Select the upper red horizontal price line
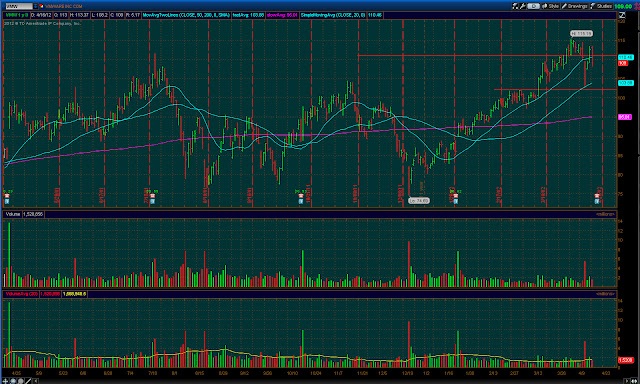The image size is (640, 384). click(x=487, y=55)
